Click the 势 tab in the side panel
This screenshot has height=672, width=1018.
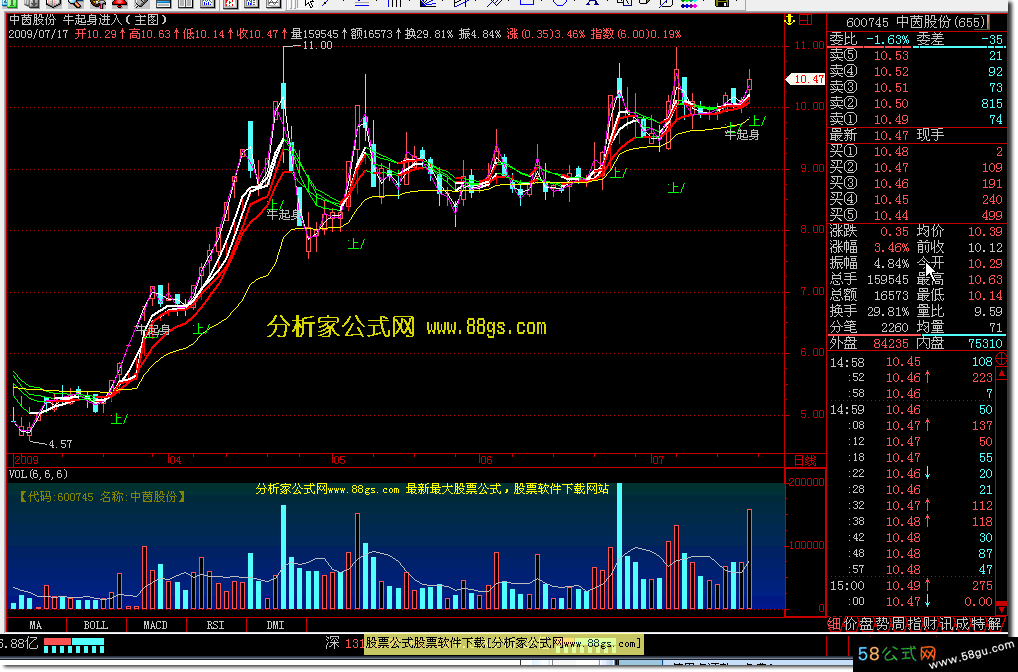click(x=882, y=625)
